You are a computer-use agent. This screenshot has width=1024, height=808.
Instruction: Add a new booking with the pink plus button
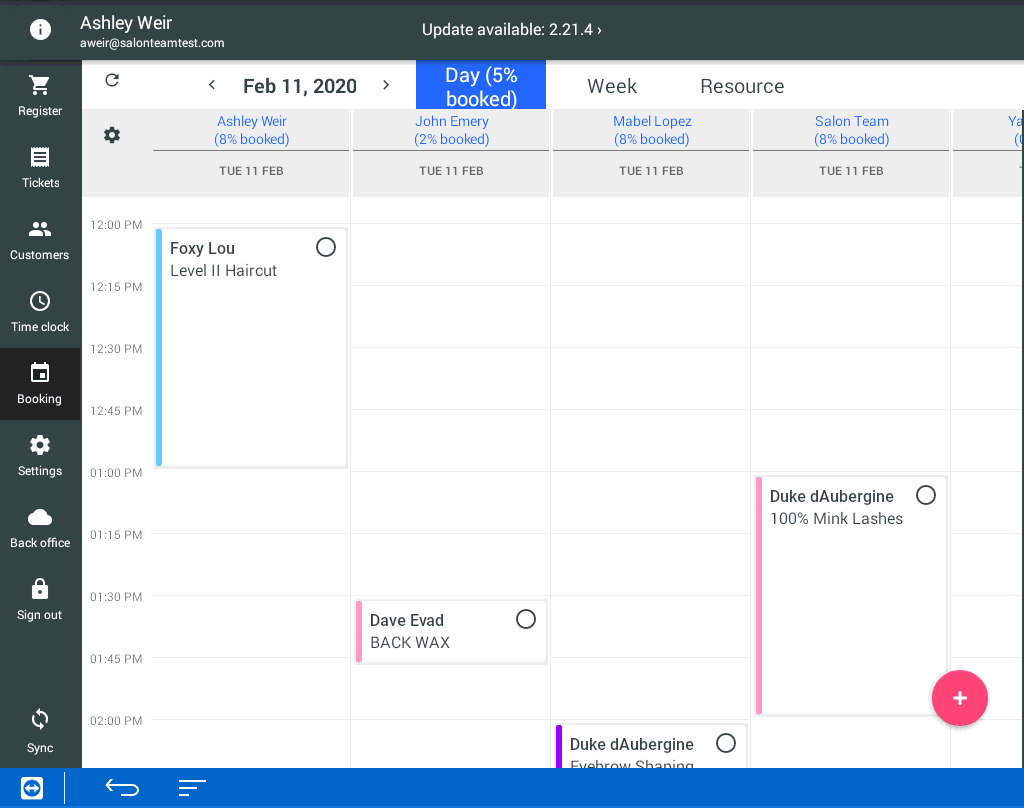click(960, 698)
